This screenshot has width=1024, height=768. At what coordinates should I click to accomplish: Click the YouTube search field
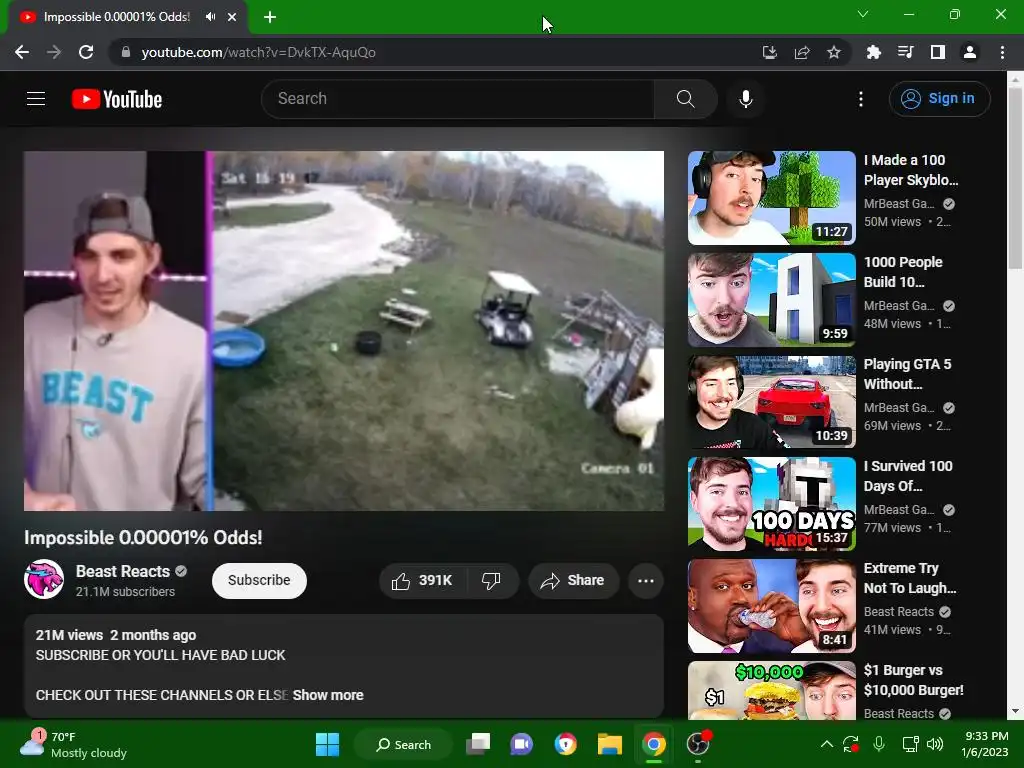coord(457,99)
